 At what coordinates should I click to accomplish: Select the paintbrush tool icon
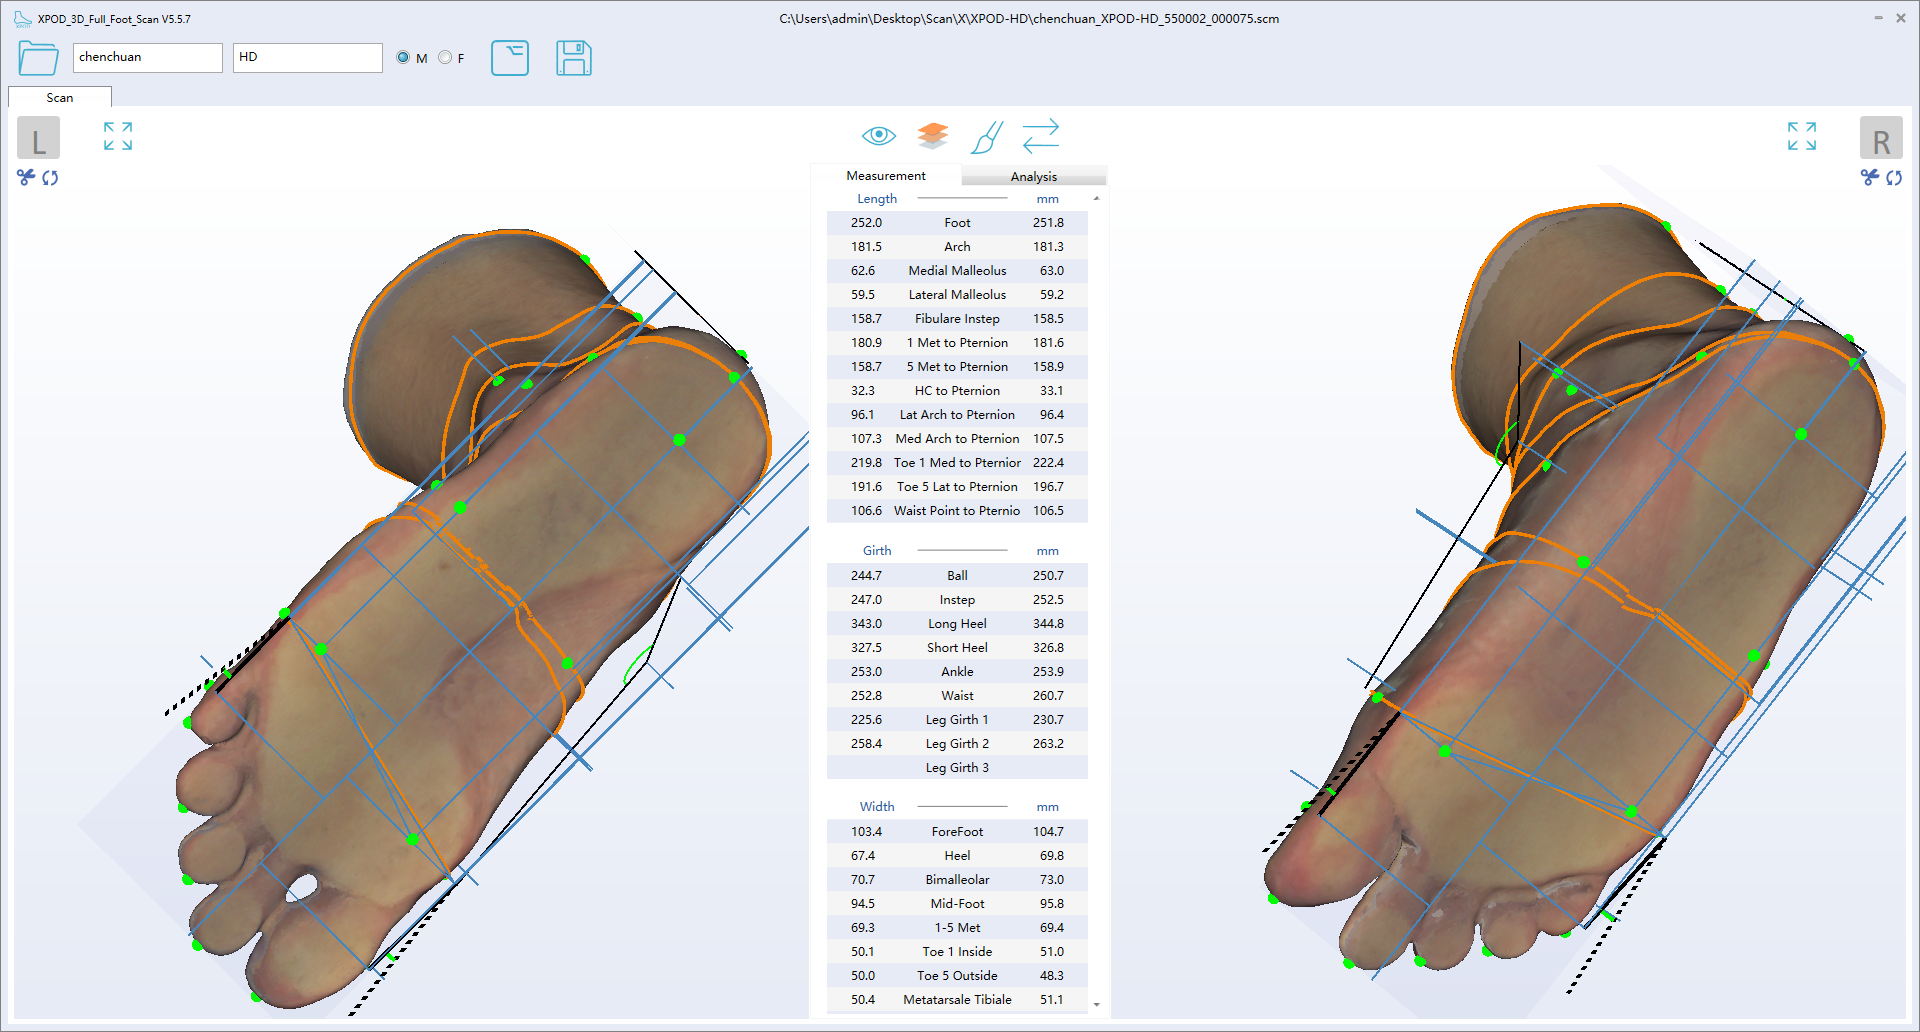click(x=986, y=137)
